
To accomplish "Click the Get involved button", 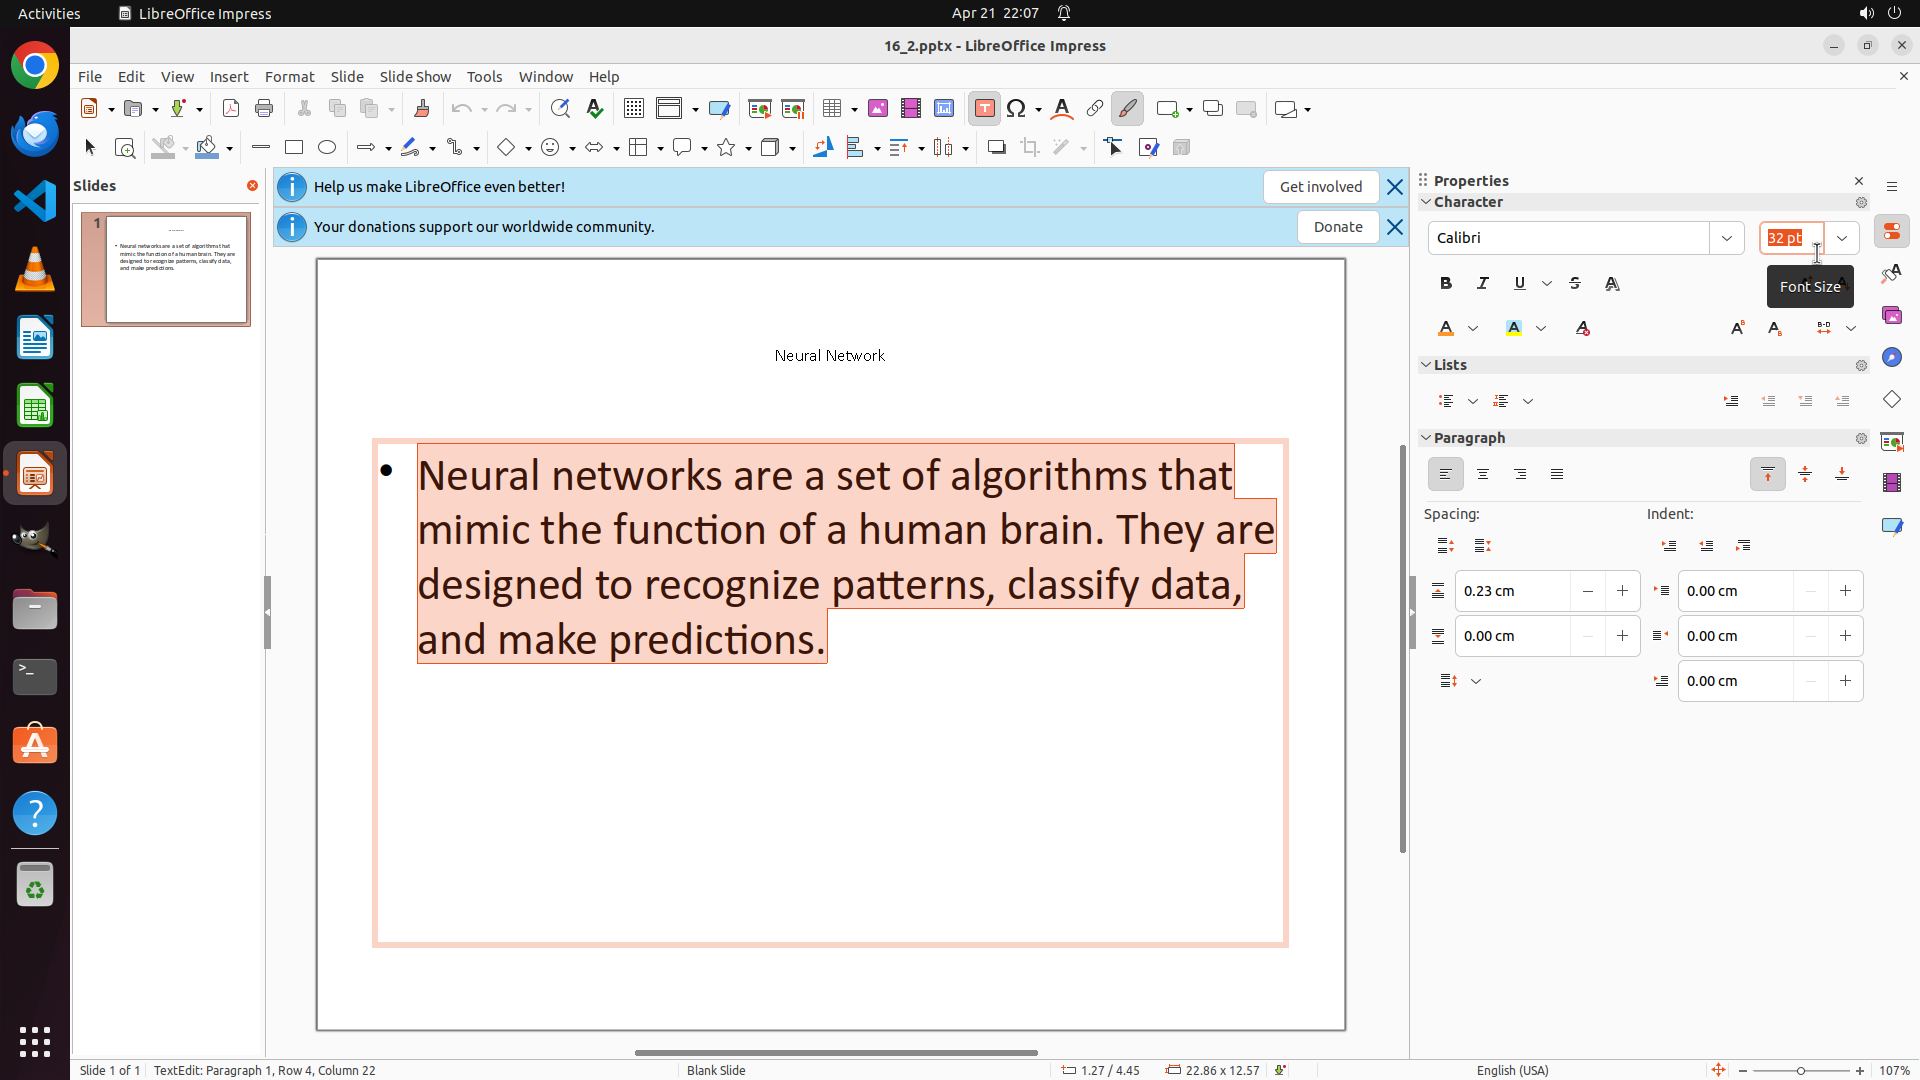I will 1320,187.
